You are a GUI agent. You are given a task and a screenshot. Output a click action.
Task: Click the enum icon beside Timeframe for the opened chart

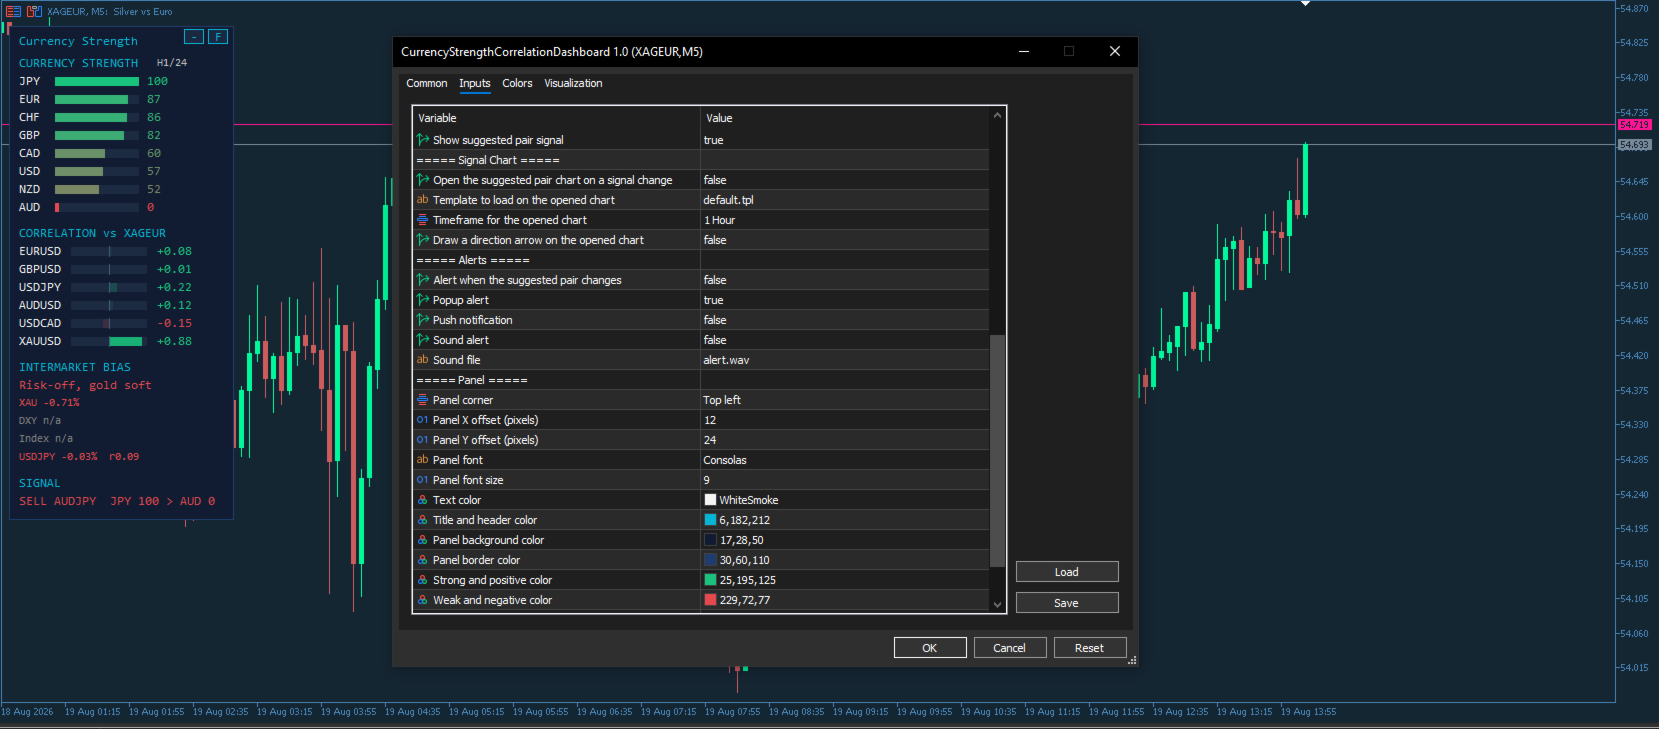point(423,220)
